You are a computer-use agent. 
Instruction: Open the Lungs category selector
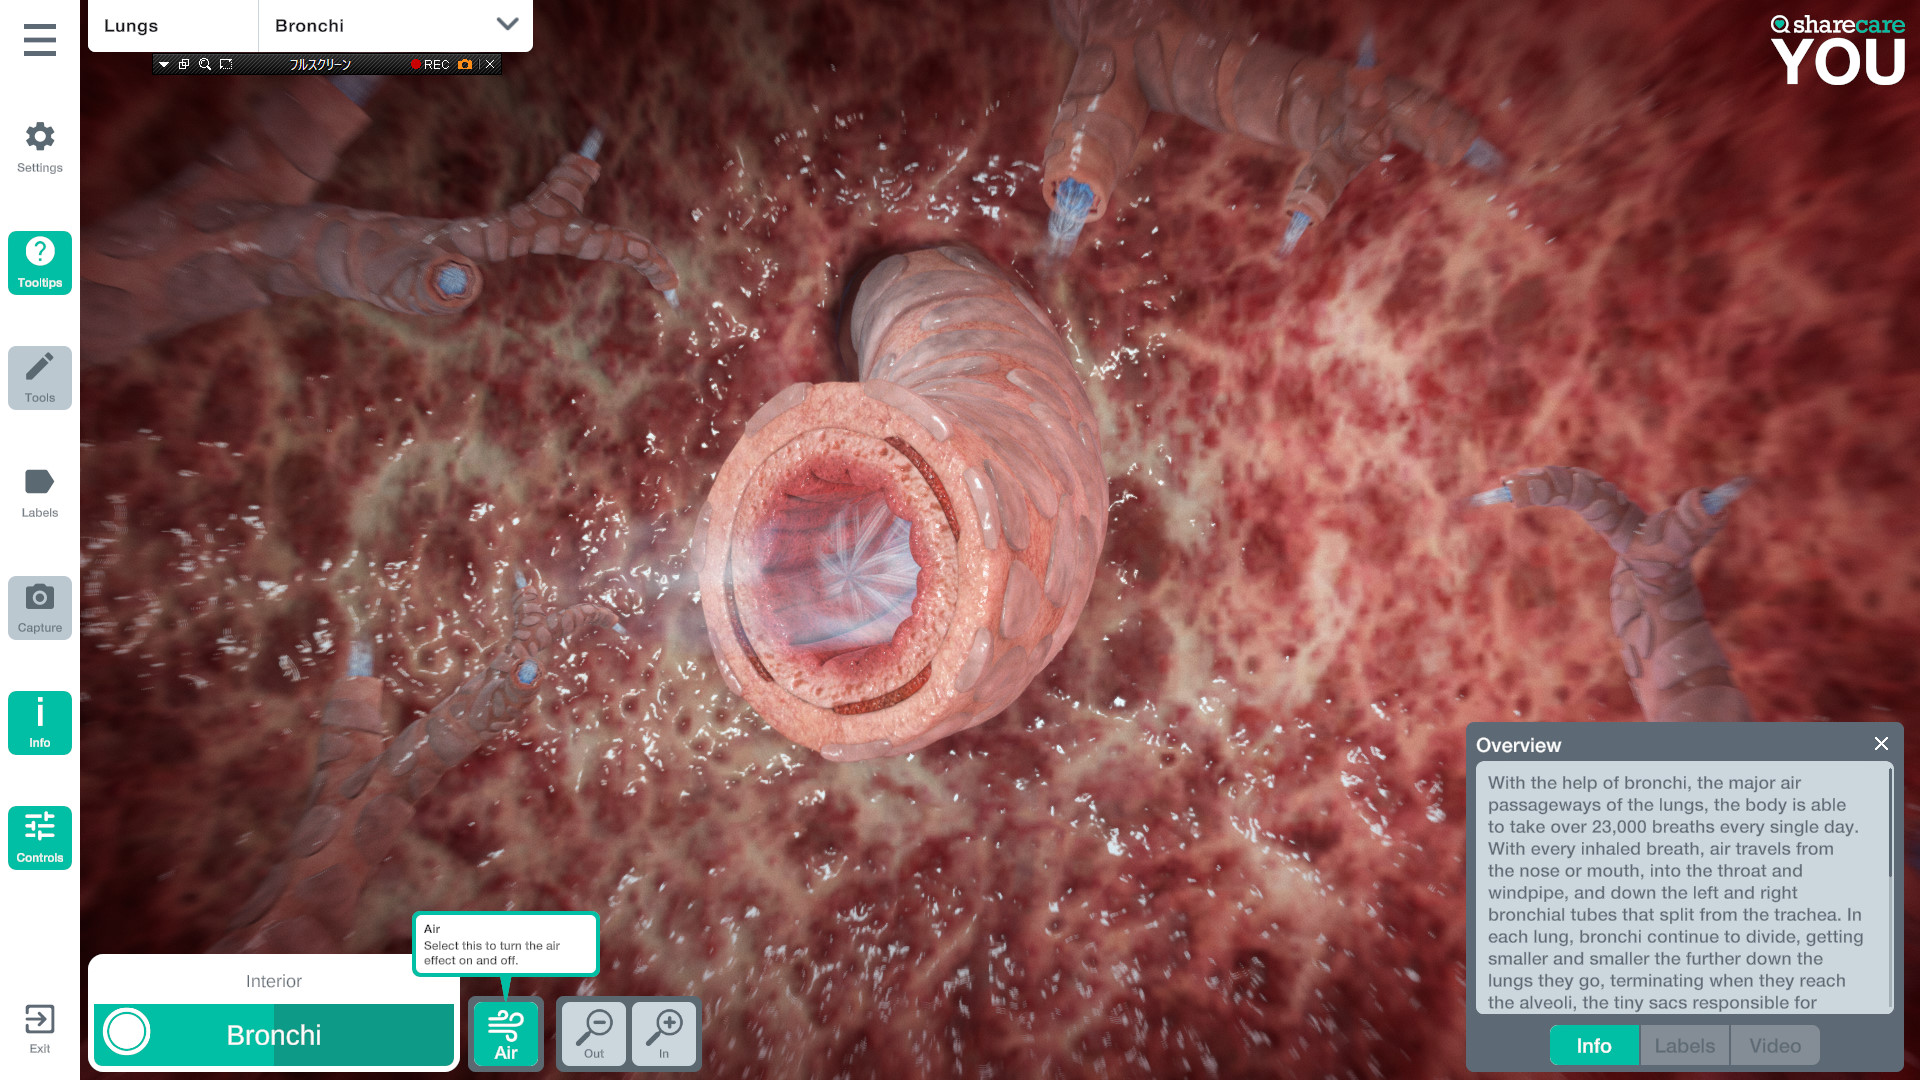click(x=173, y=25)
